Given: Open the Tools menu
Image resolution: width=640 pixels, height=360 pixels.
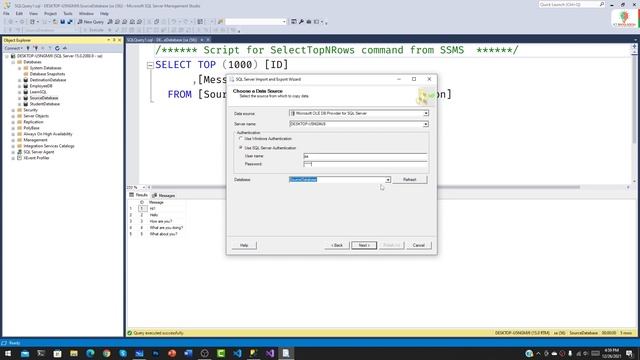Looking at the screenshot, I should 68,13.
